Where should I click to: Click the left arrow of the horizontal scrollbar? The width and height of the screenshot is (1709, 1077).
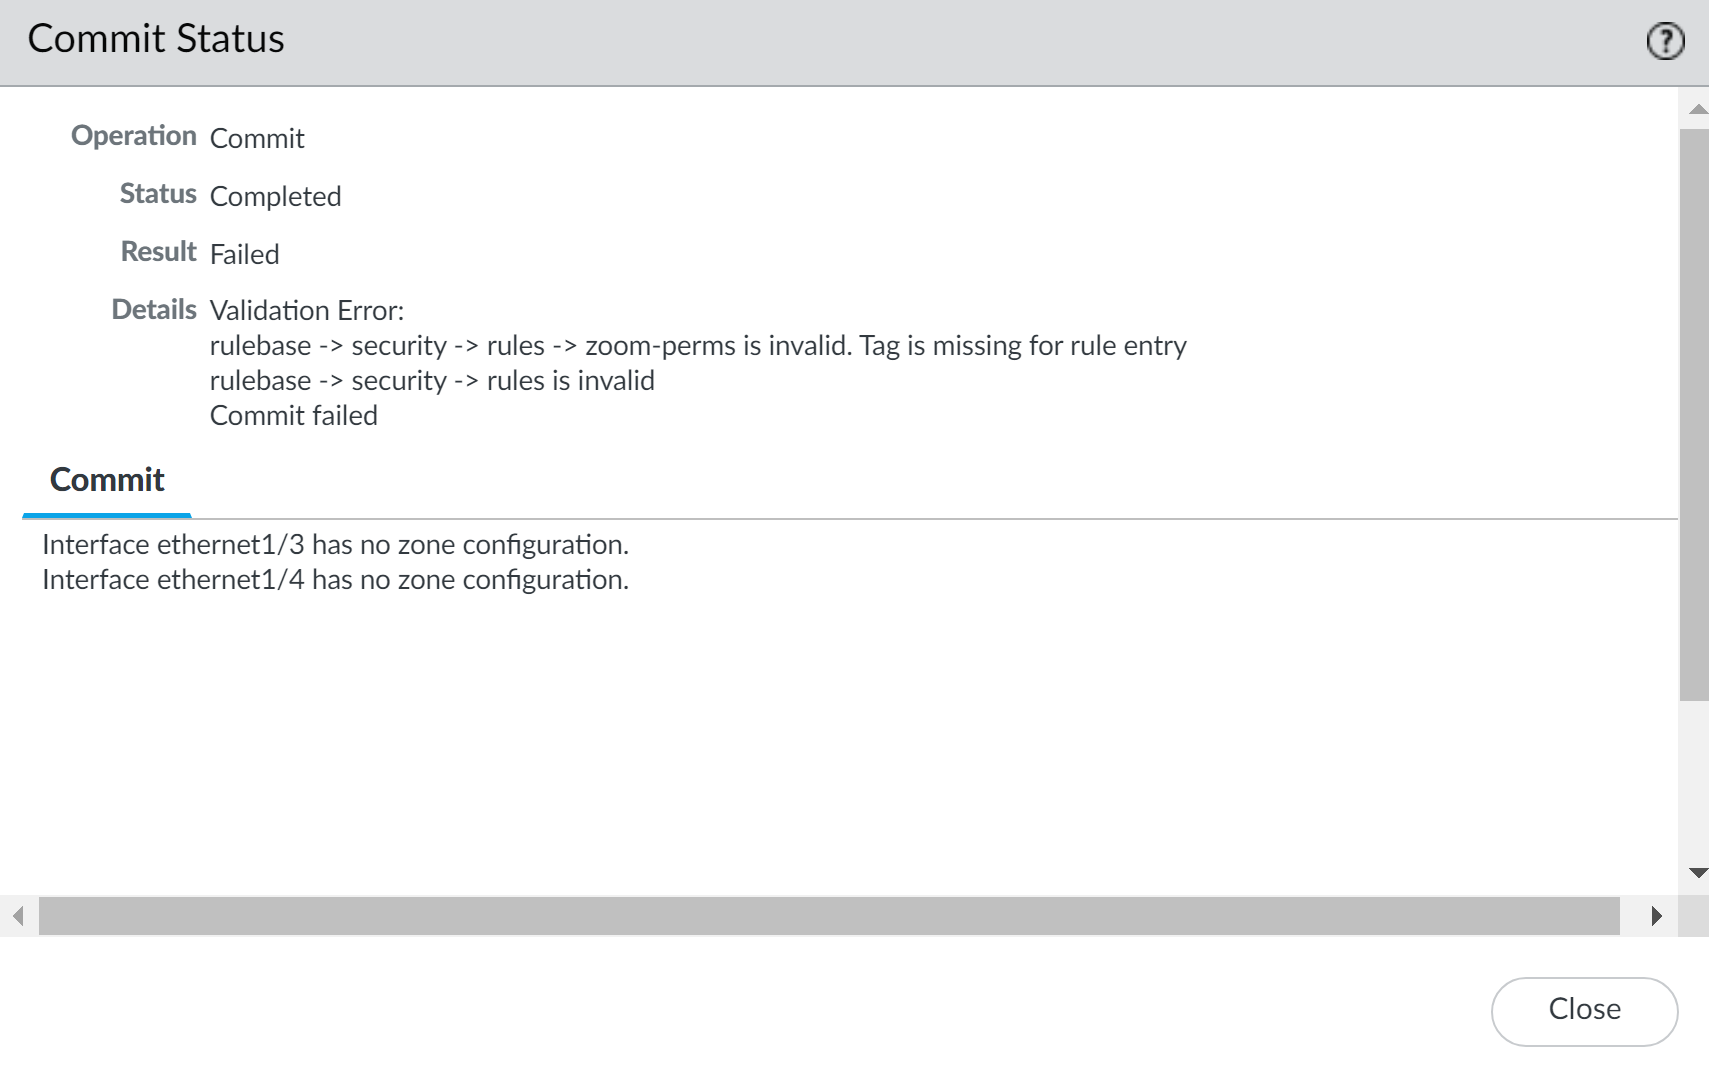pyautogui.click(x=16, y=915)
